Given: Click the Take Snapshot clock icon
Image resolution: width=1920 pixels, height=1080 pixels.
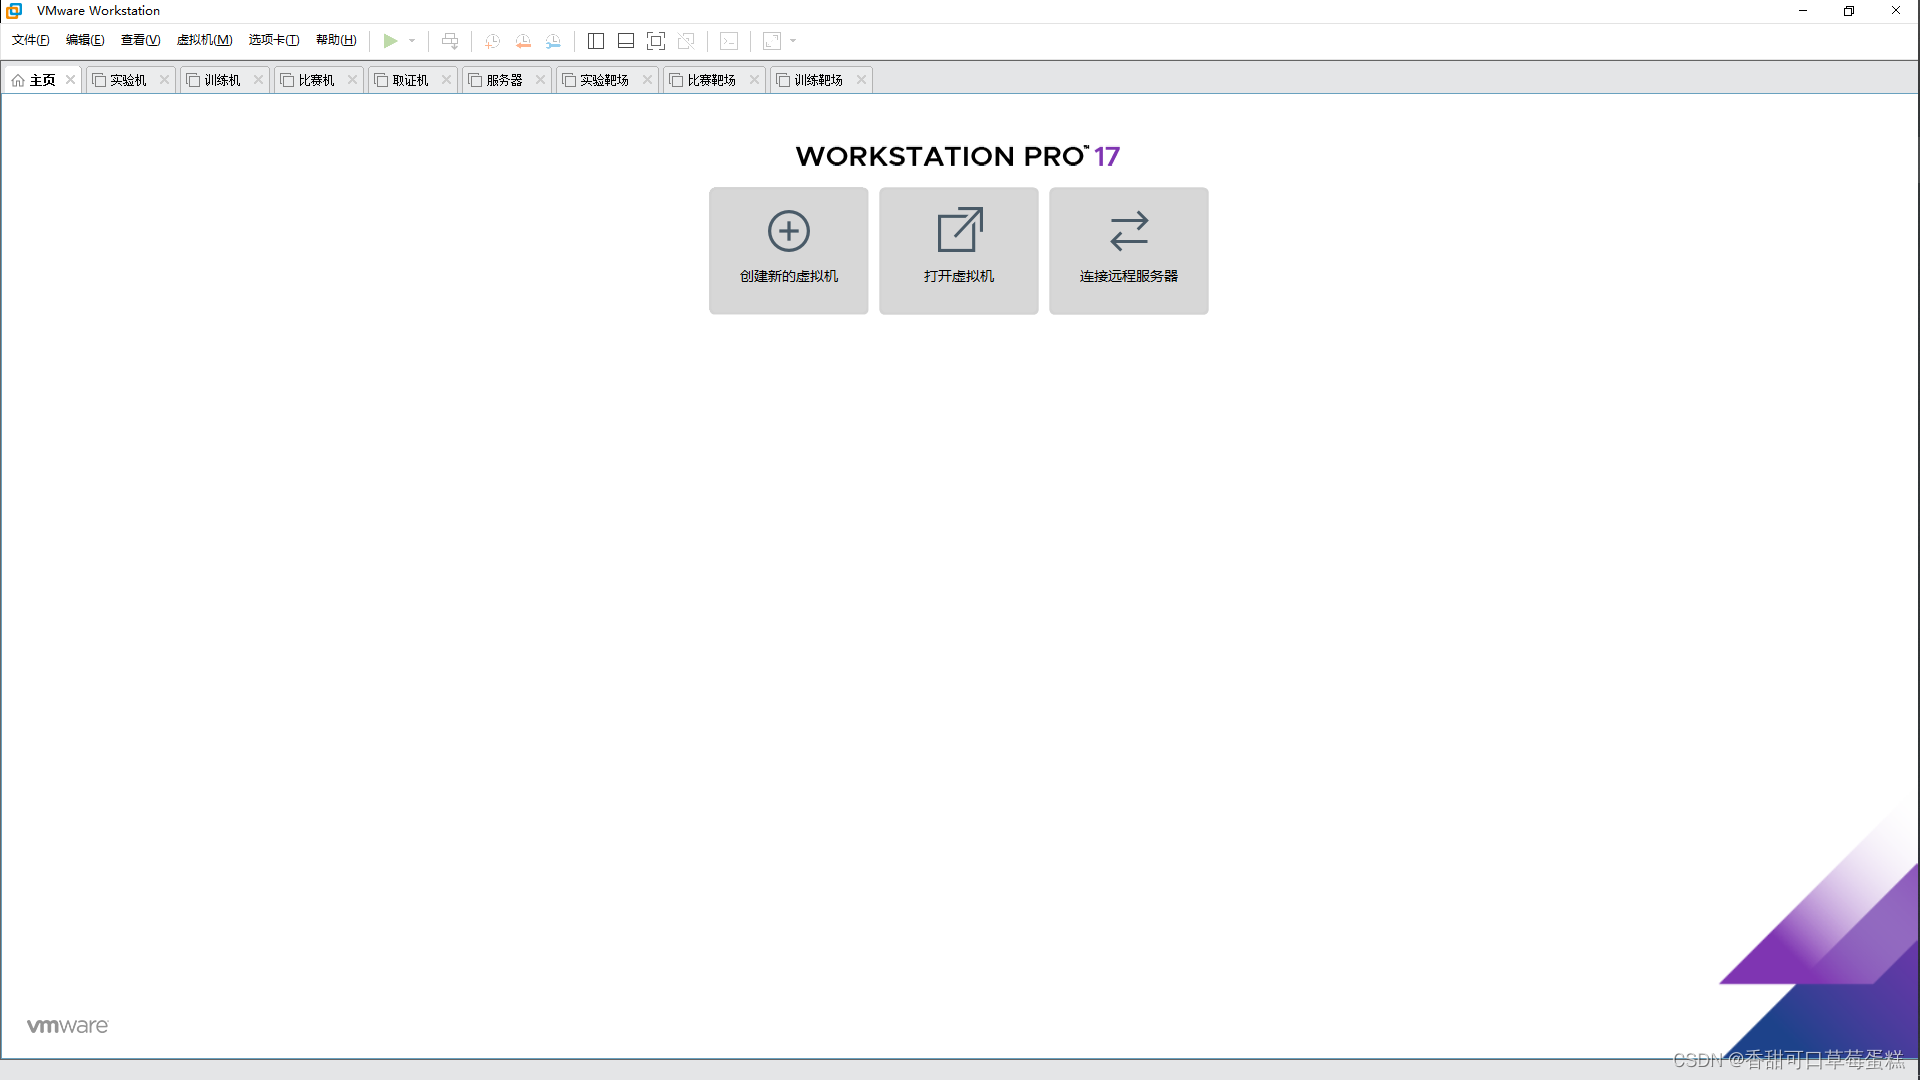Looking at the screenshot, I should [x=492, y=41].
